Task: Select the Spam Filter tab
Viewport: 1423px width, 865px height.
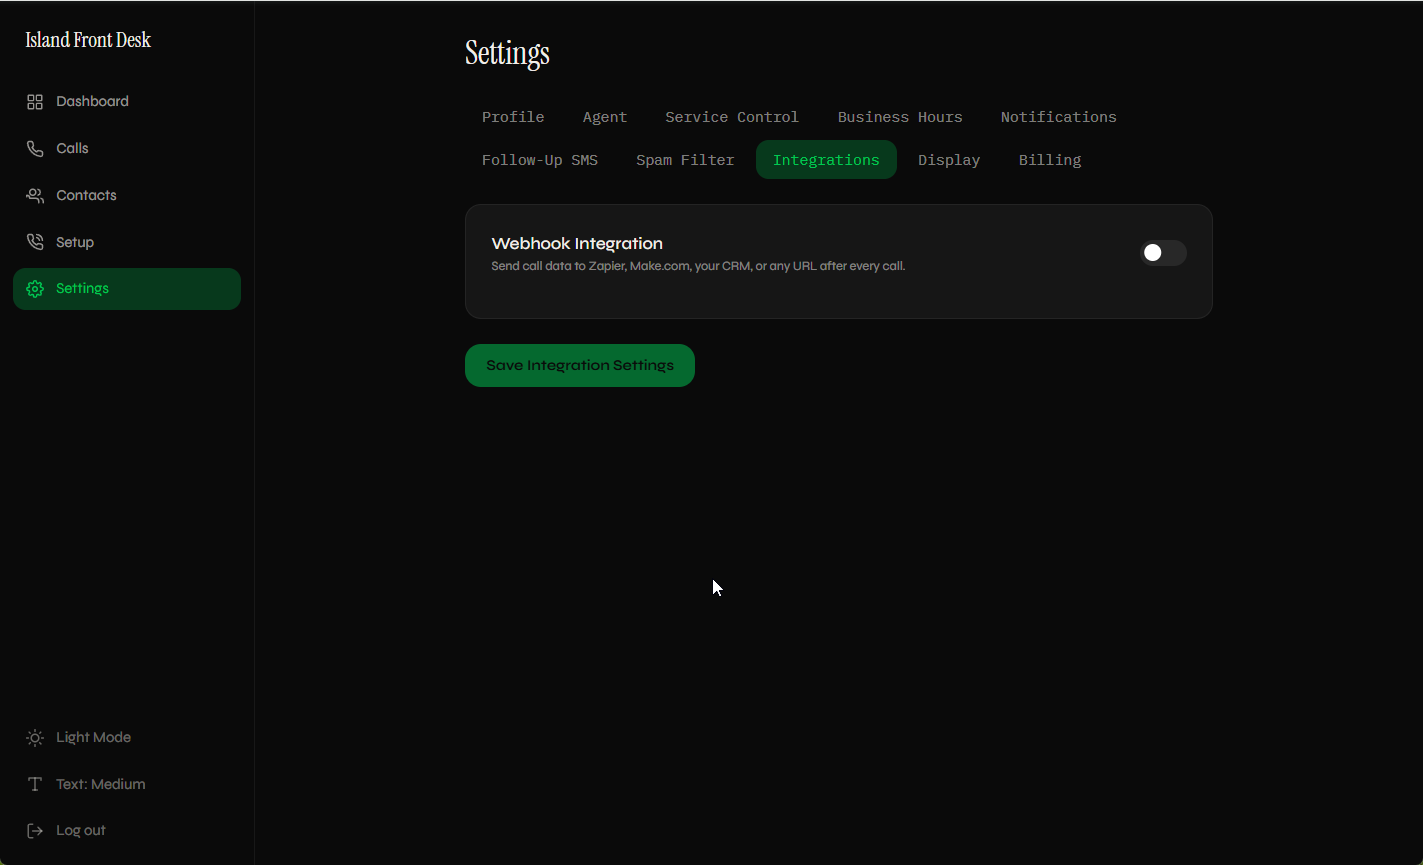Action: (x=685, y=159)
